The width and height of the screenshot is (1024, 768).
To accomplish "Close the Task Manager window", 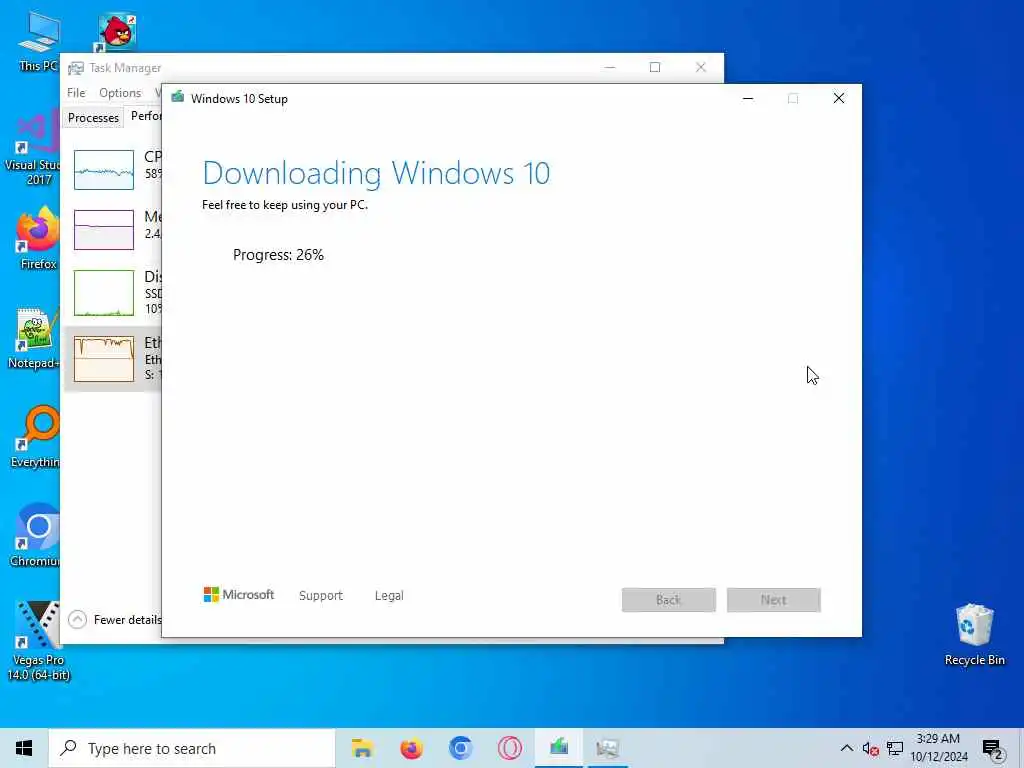I will 701,67.
